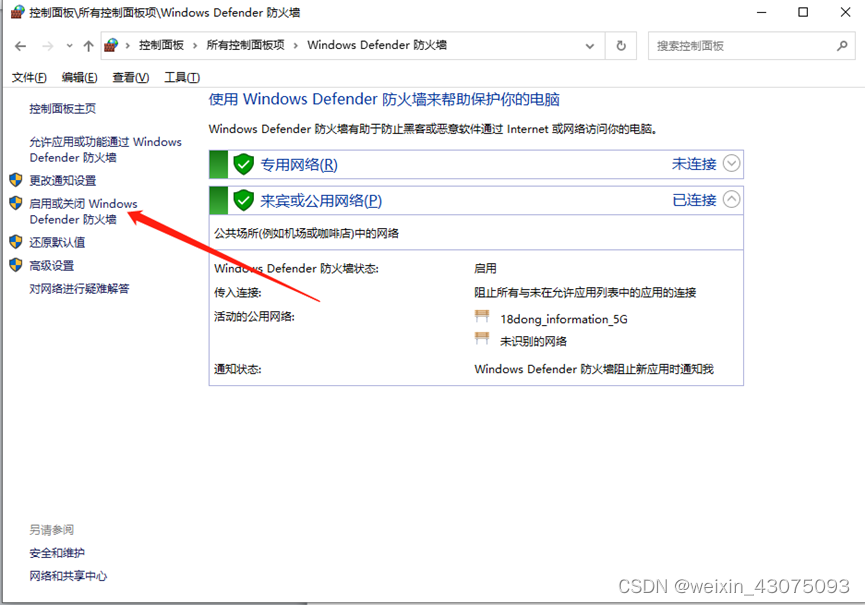Expand chevron before 控制面板 breadcrumb
This screenshot has height=605, width=865.
coord(127,46)
